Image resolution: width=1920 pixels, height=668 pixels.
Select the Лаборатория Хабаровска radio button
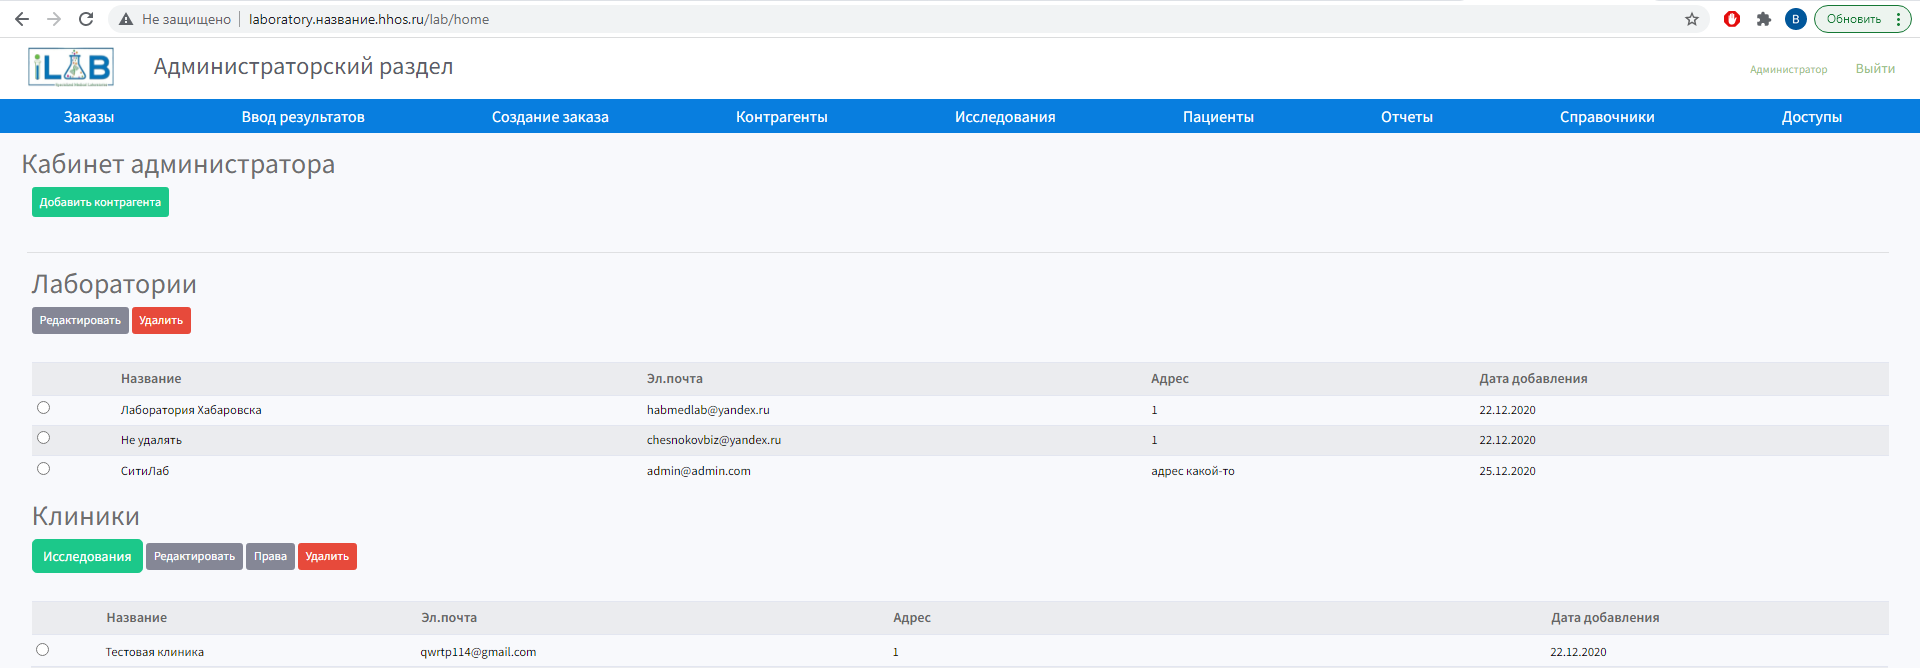(43, 408)
